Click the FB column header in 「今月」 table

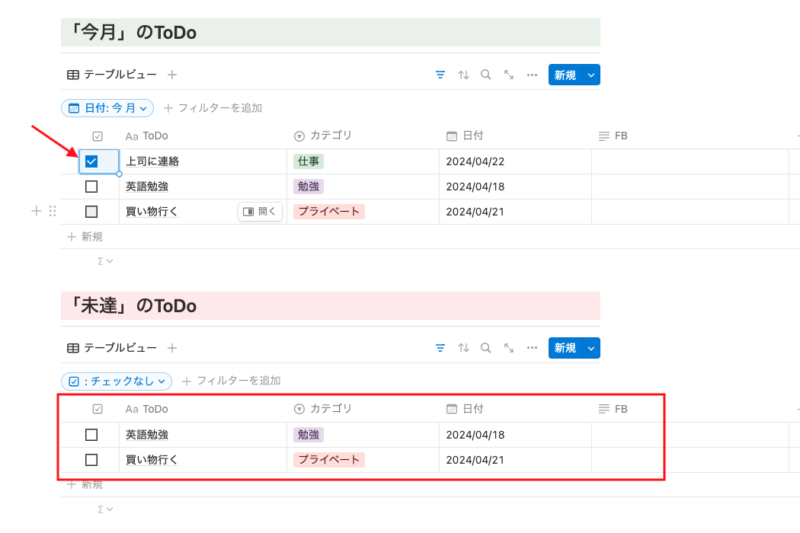[x=613, y=136]
